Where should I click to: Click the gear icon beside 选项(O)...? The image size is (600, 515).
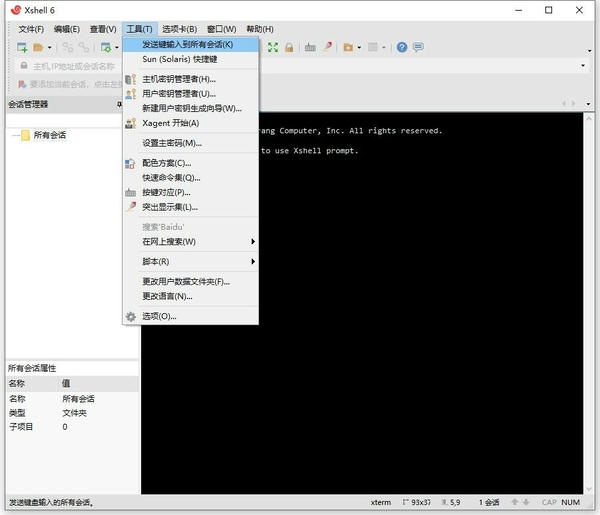tap(131, 316)
